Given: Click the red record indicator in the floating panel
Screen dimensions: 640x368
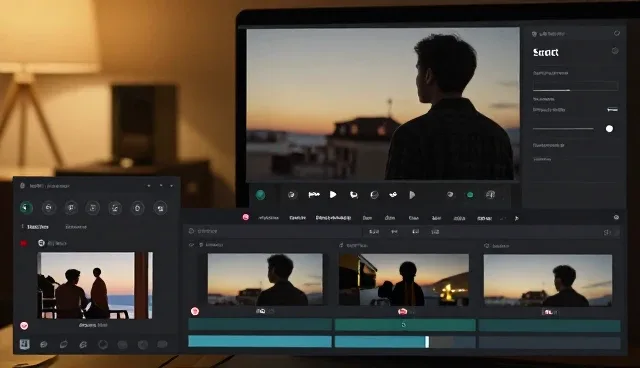Looking at the screenshot, I should (x=24, y=243).
